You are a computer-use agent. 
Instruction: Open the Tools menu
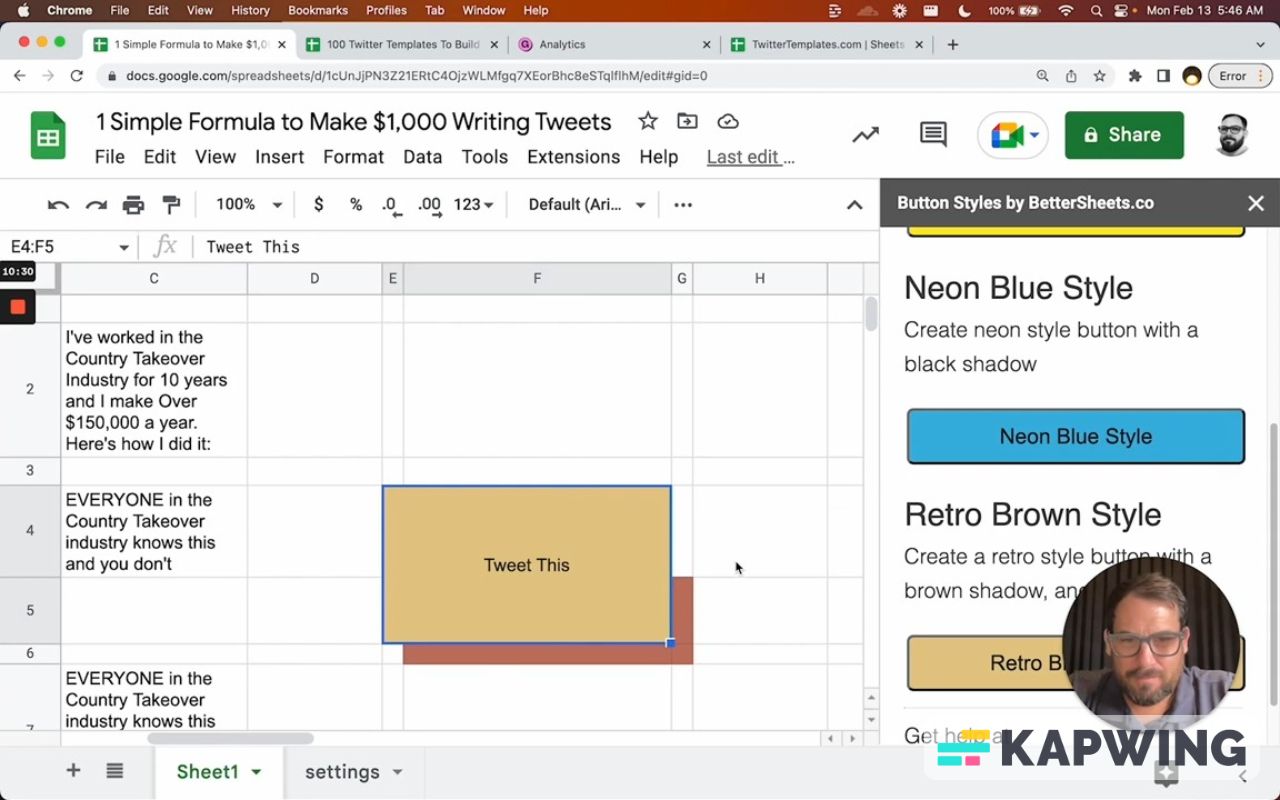[485, 157]
